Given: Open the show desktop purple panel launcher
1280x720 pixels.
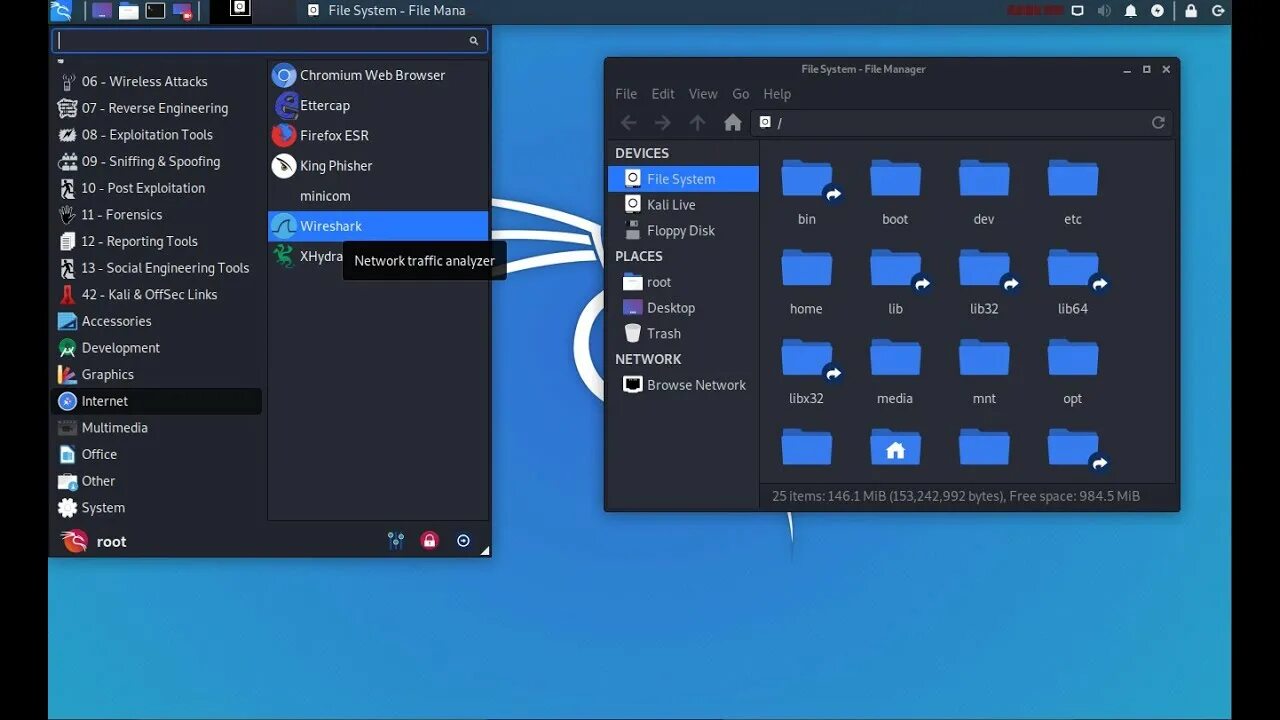Looking at the screenshot, I should 102,11.
